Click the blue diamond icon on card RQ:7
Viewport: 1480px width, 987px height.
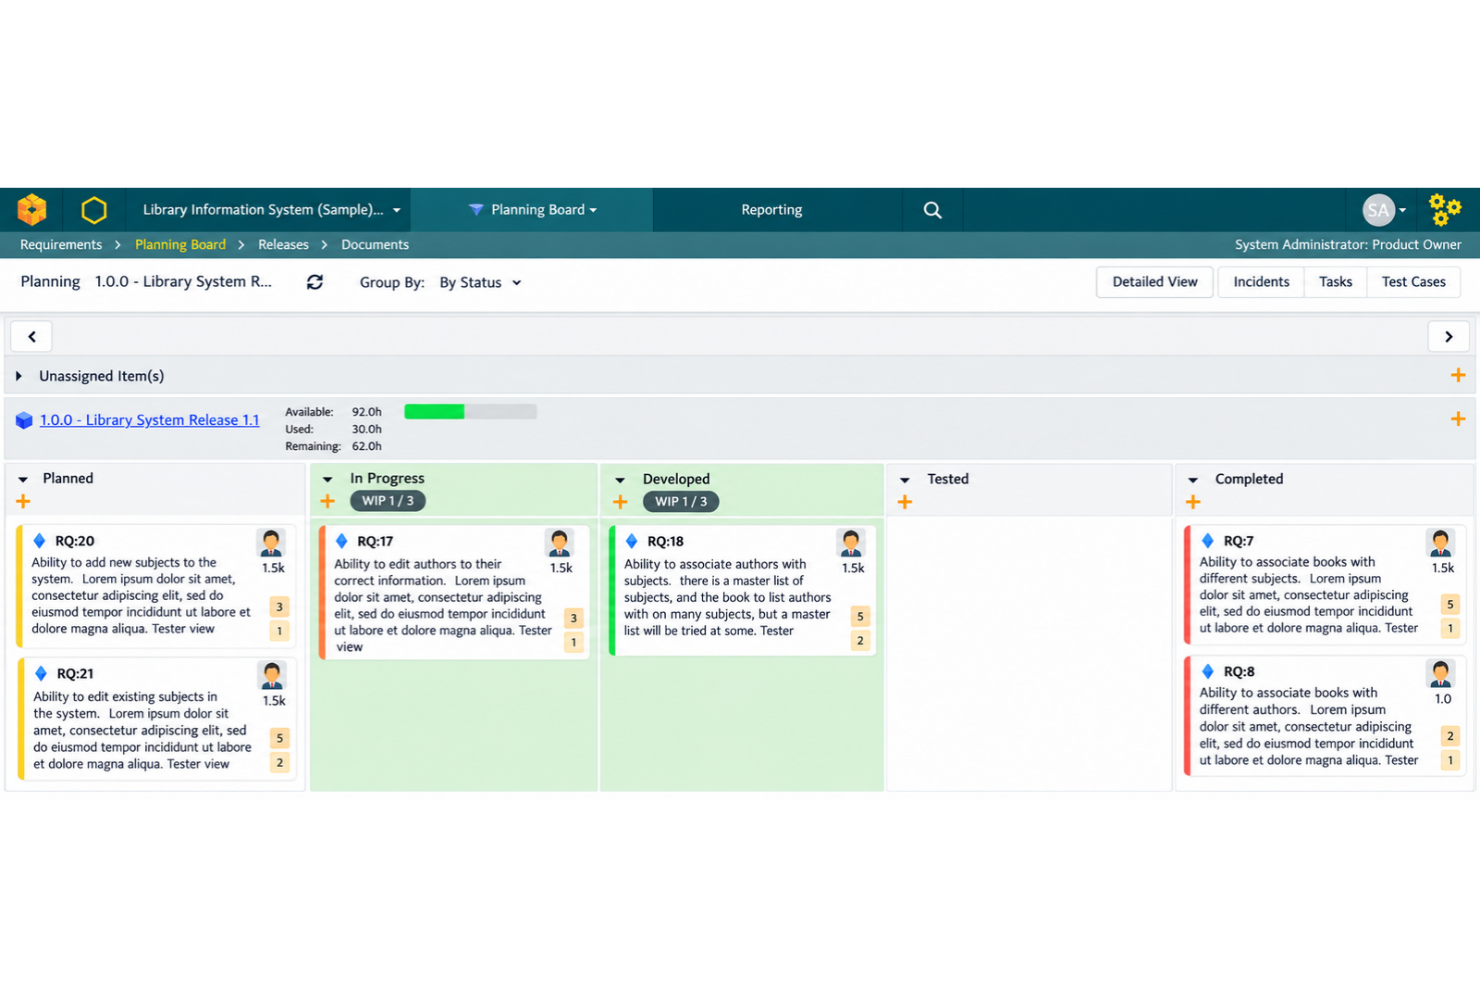point(1207,541)
